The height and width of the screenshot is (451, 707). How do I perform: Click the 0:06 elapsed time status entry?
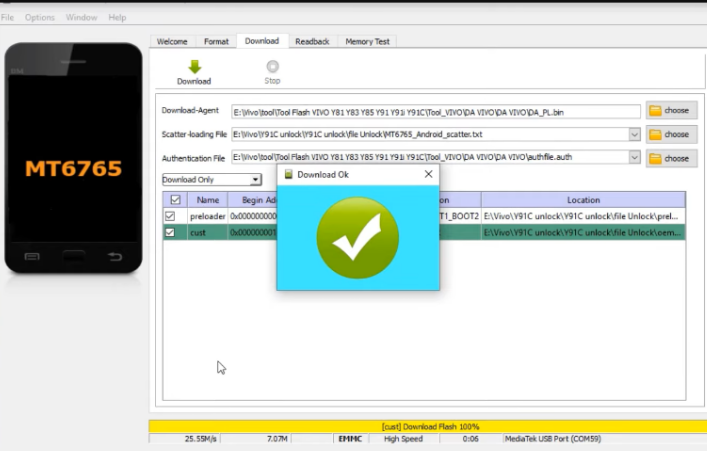[470, 438]
